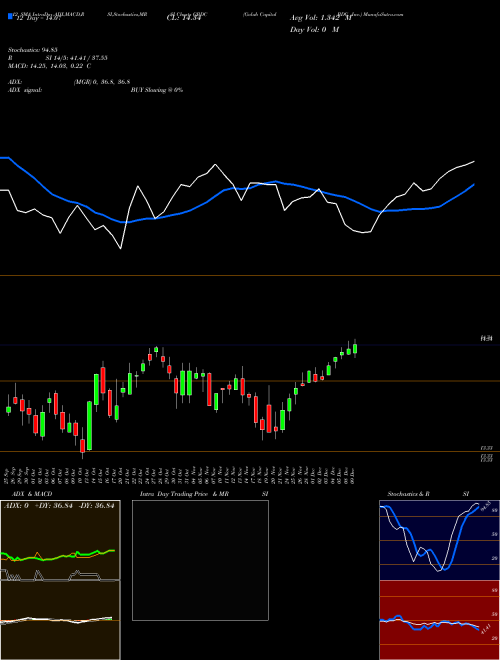Click the 'CL: 14.34' closing price label

pos(184,18)
